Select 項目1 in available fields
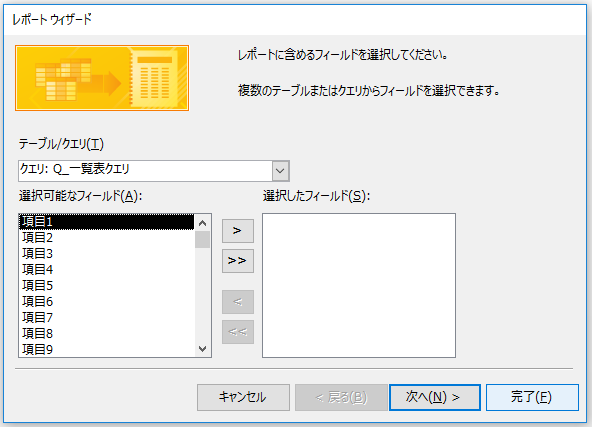This screenshot has width=592, height=427. (x=106, y=222)
